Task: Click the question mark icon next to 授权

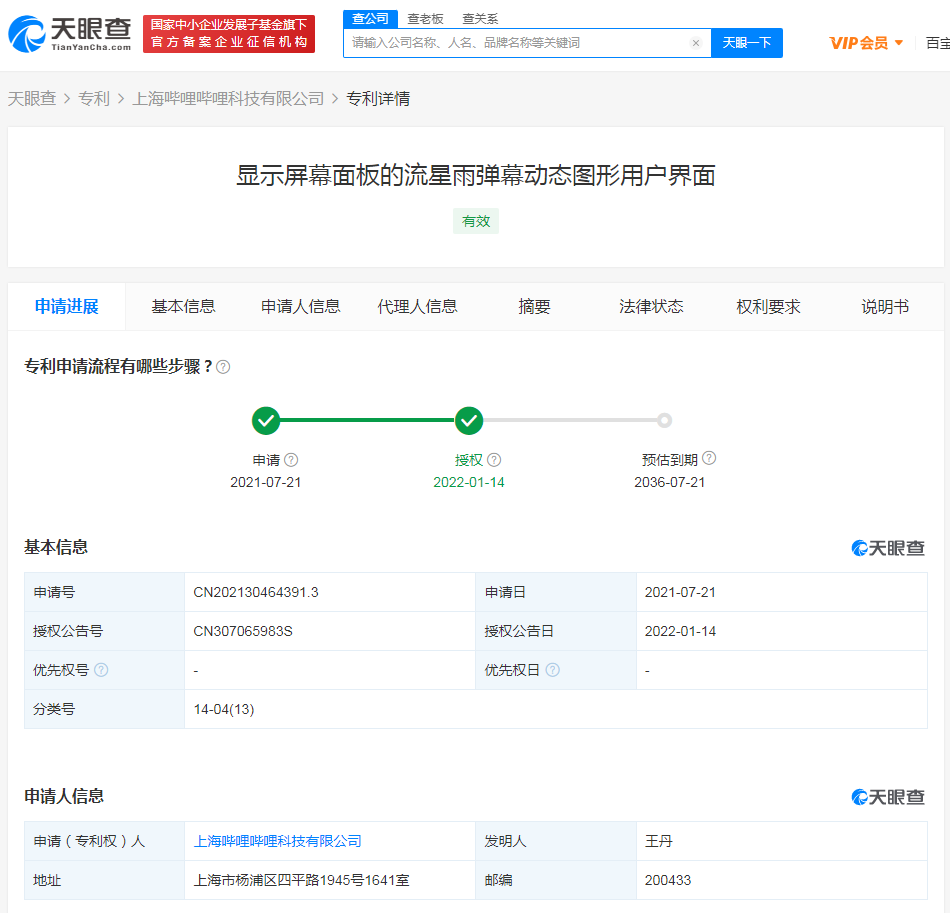Action: click(493, 459)
